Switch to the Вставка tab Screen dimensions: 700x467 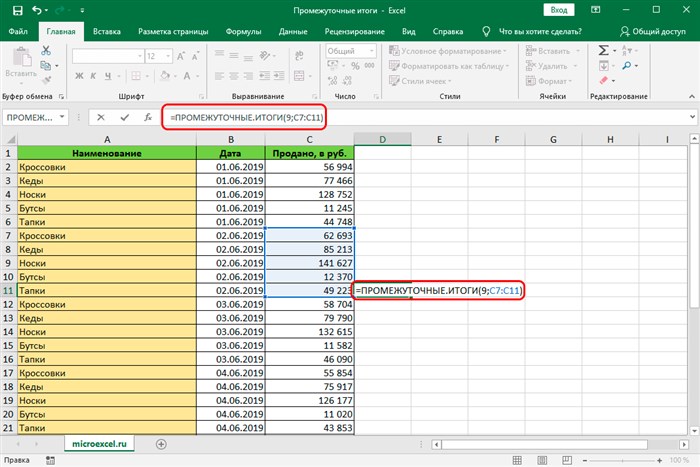[107, 31]
